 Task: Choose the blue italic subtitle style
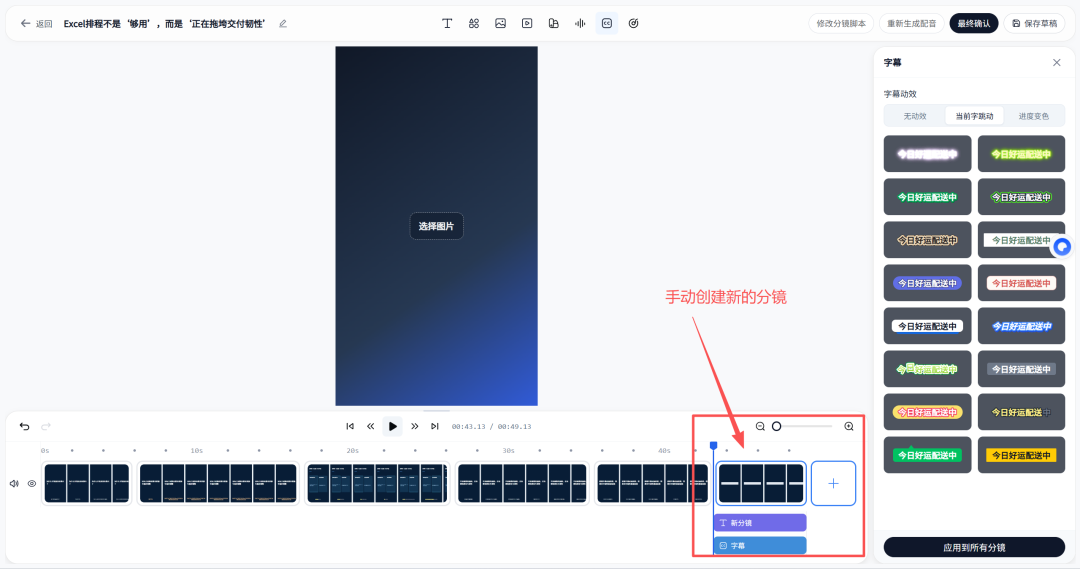1021,326
